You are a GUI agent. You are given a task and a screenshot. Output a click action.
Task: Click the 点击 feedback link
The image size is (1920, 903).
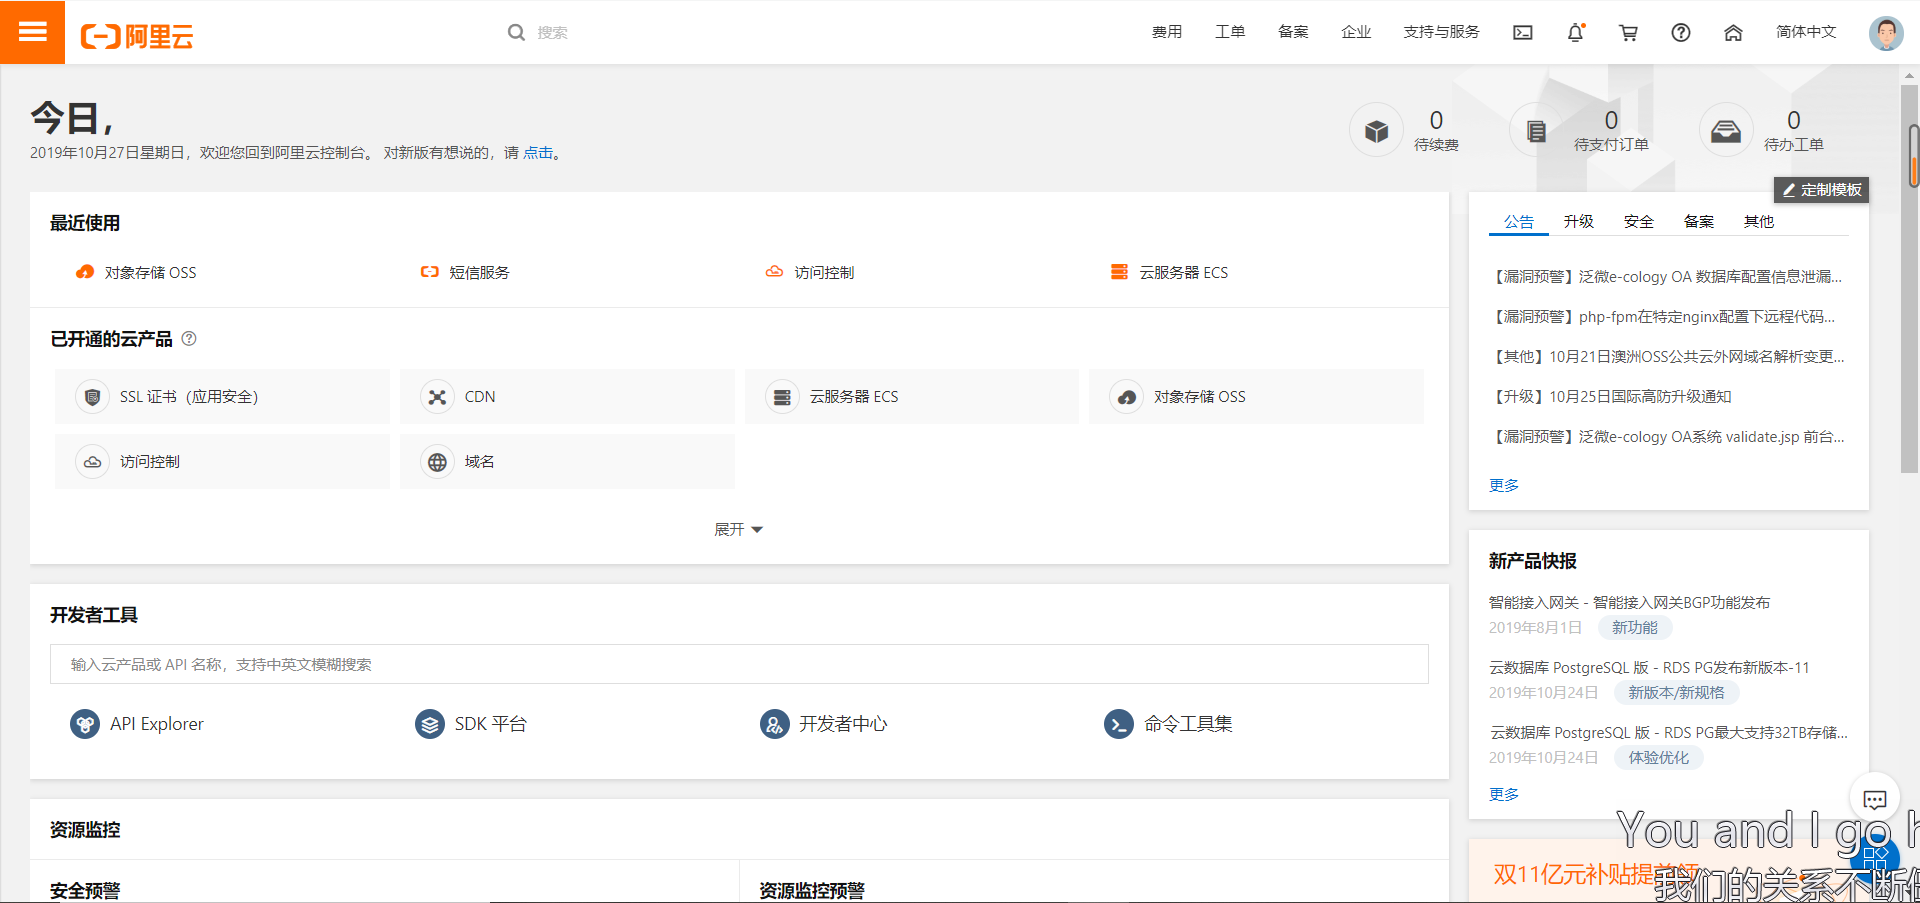[538, 153]
